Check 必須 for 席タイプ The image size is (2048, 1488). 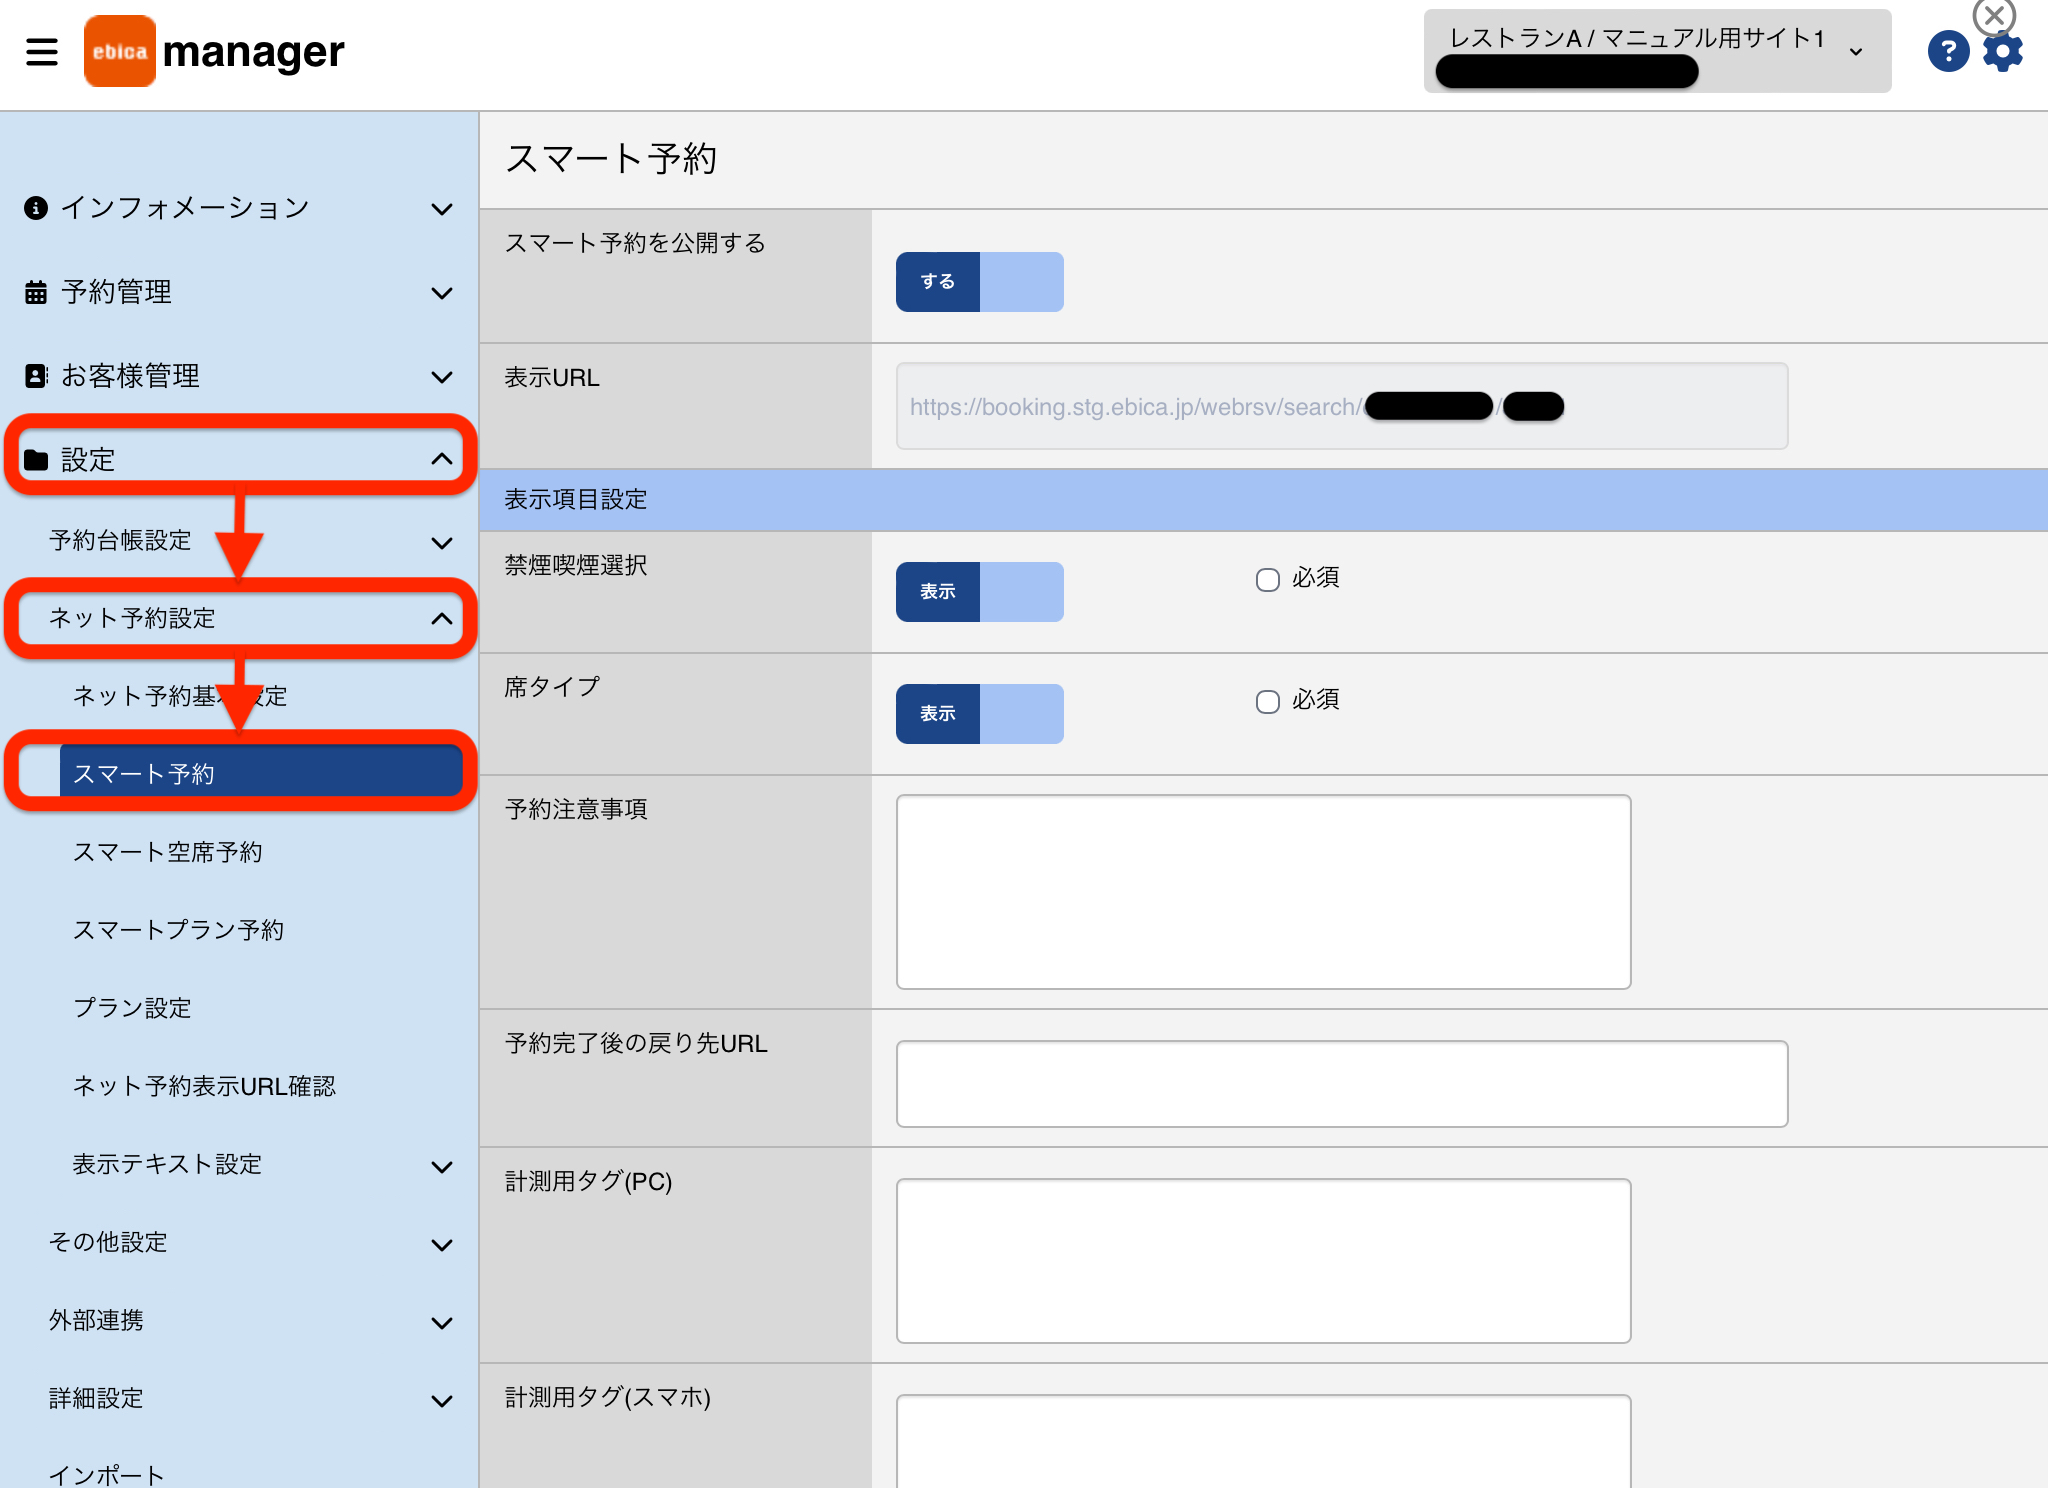(1268, 701)
